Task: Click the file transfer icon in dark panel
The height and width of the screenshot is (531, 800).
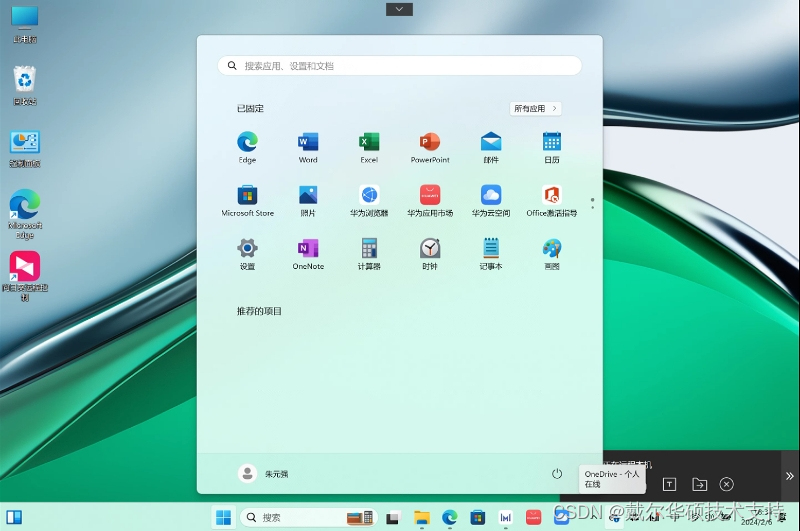Action: pos(699,484)
